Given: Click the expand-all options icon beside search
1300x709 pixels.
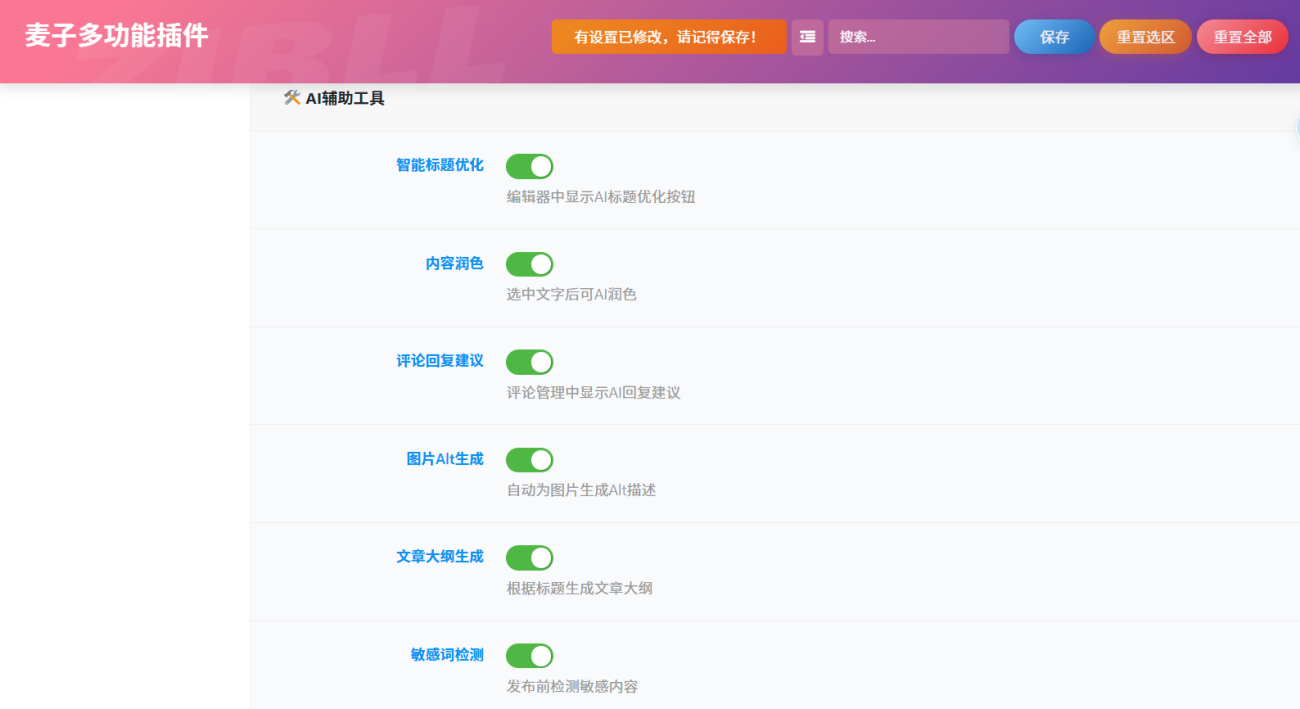Looking at the screenshot, I should tap(807, 37).
